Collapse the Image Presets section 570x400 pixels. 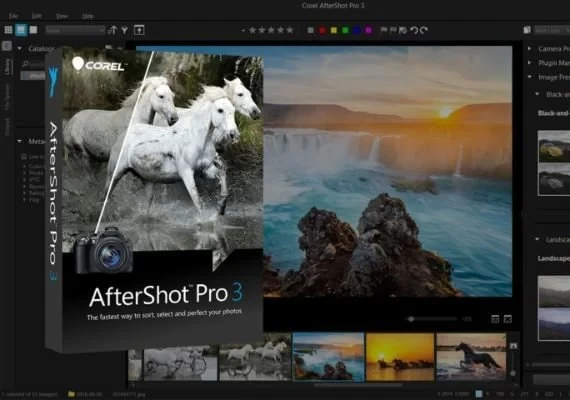(530, 77)
